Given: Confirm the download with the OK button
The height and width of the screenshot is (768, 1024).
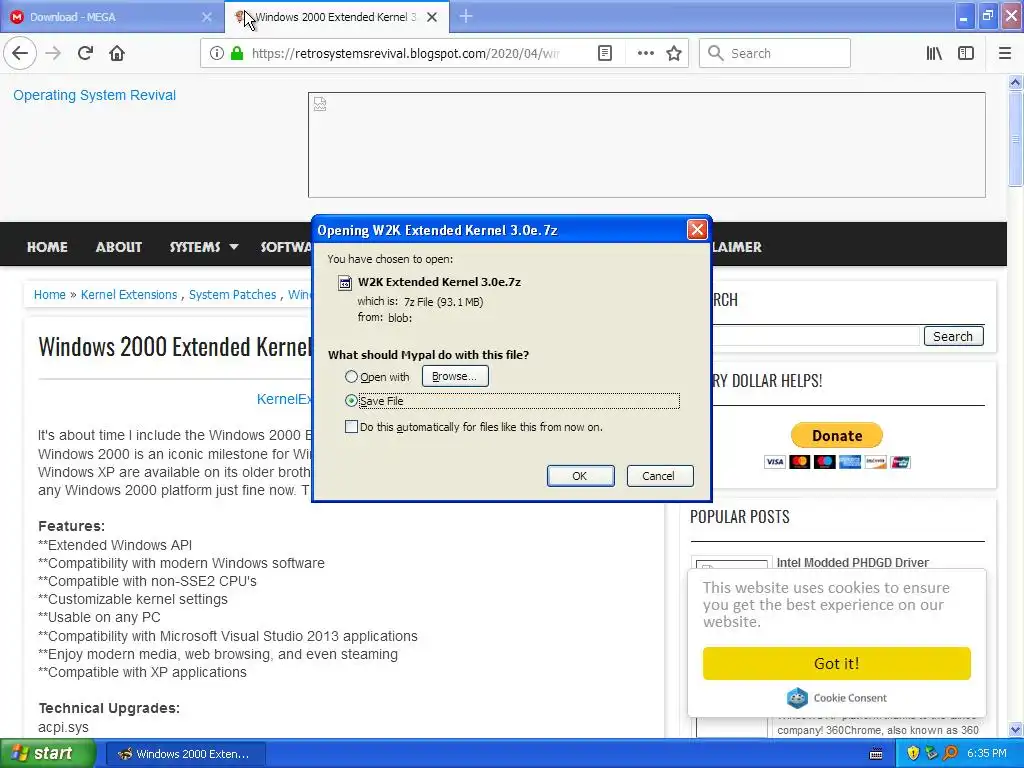Looking at the screenshot, I should 580,476.
